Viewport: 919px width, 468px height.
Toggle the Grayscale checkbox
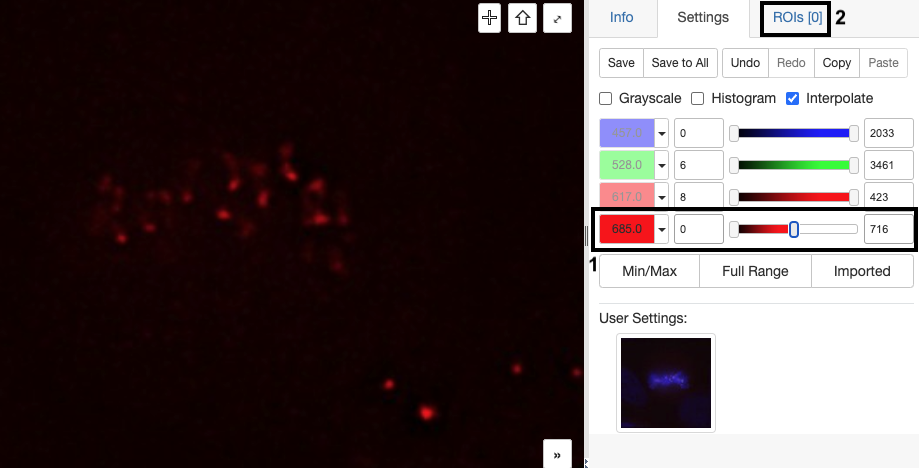coord(605,98)
